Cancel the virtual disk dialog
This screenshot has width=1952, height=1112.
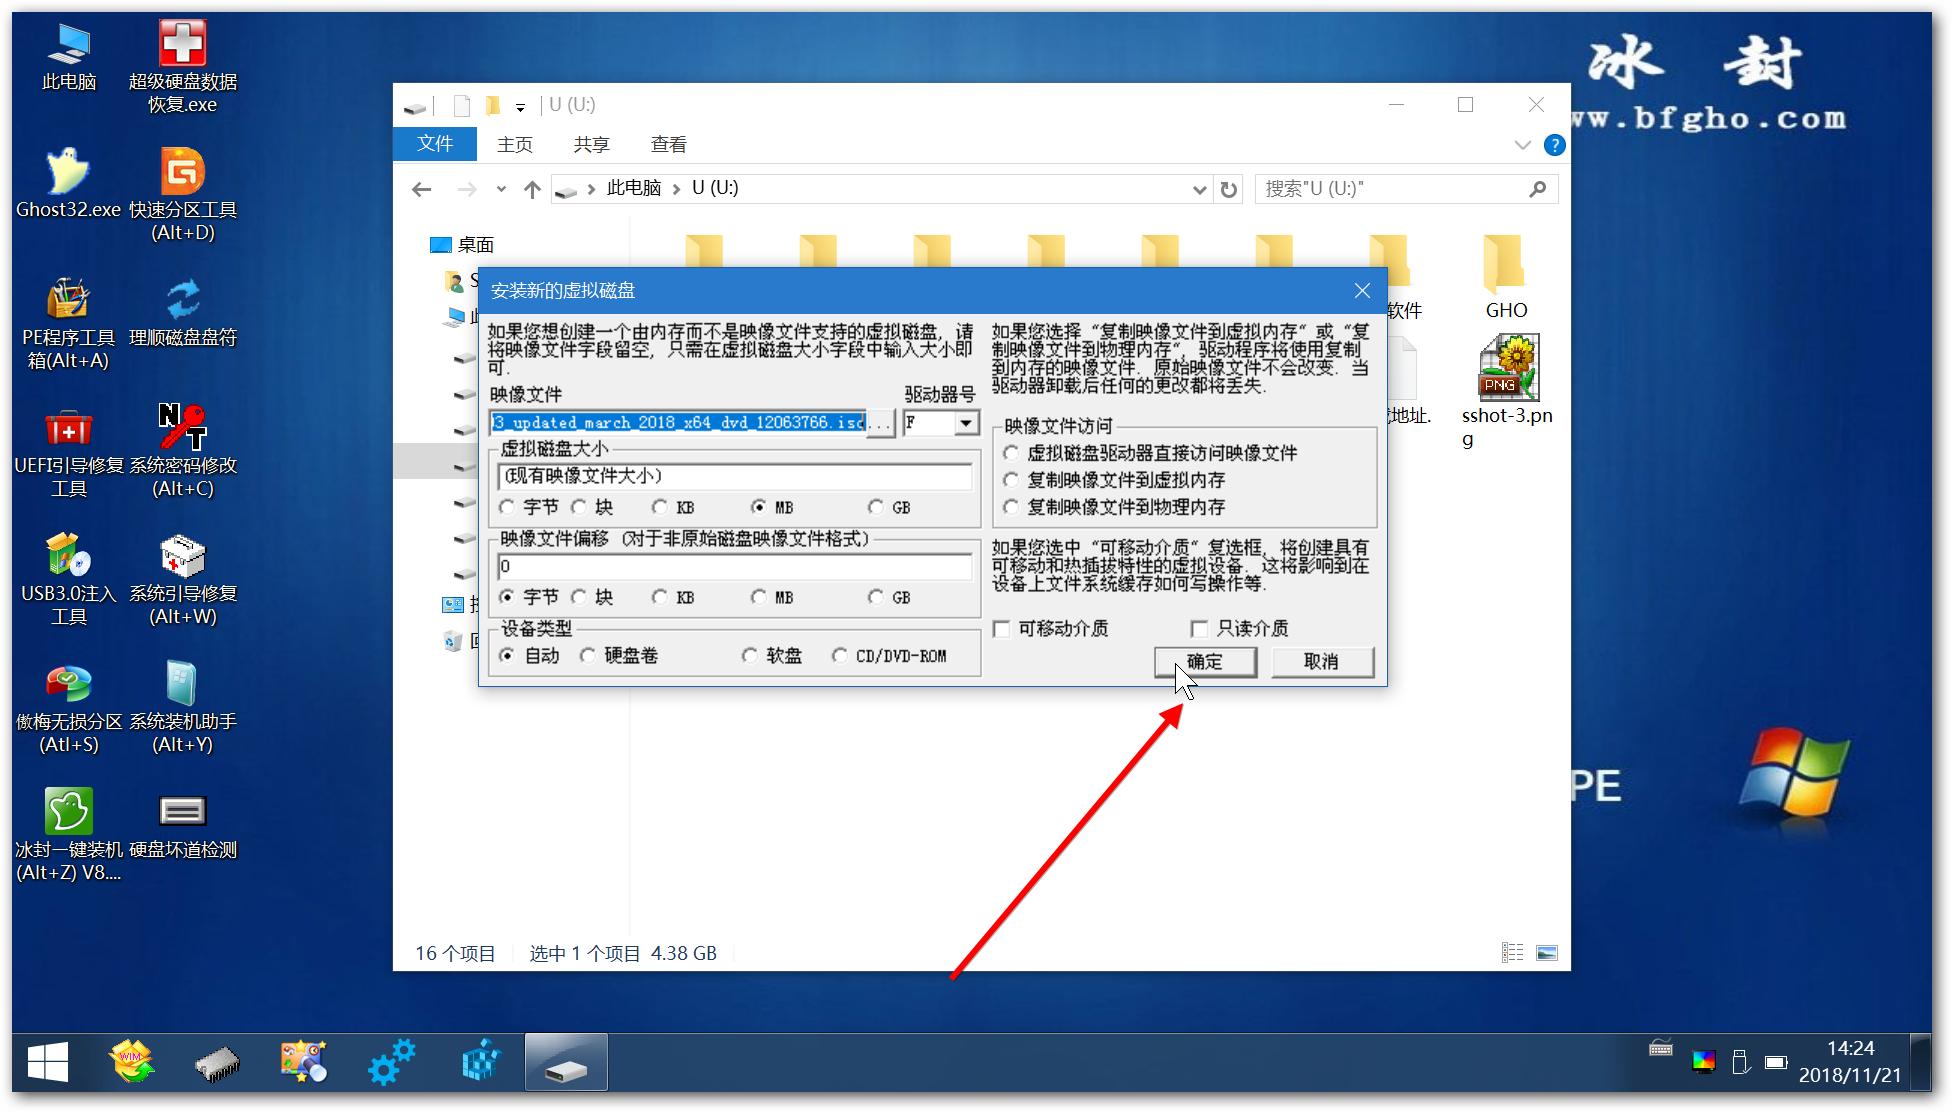tap(1322, 661)
